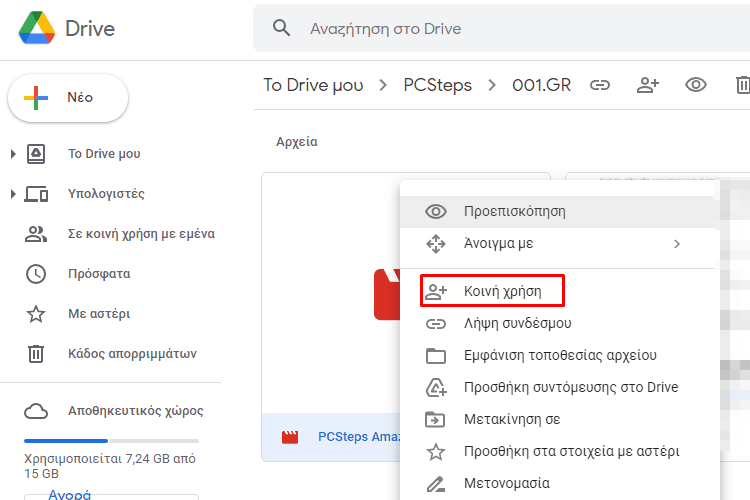Expand the Το Drive μου tree arrow

[x=13, y=154]
